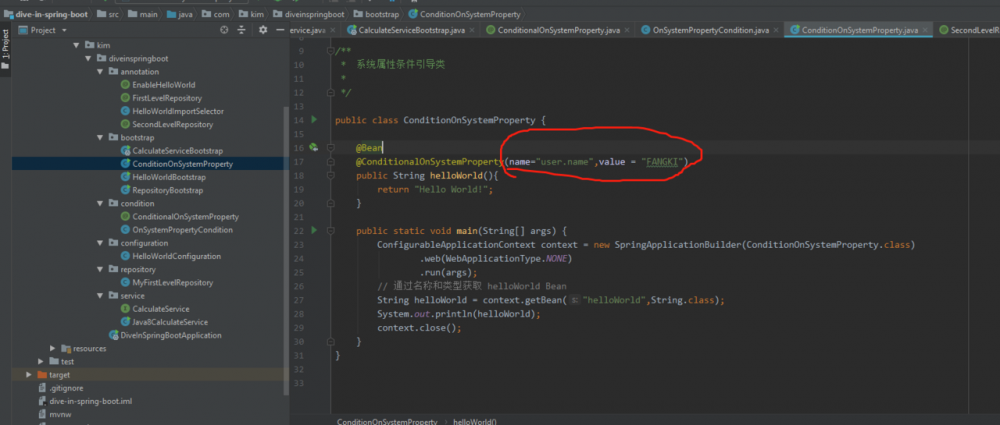Collapse the service package
The image size is (1000, 425).
coord(99,295)
